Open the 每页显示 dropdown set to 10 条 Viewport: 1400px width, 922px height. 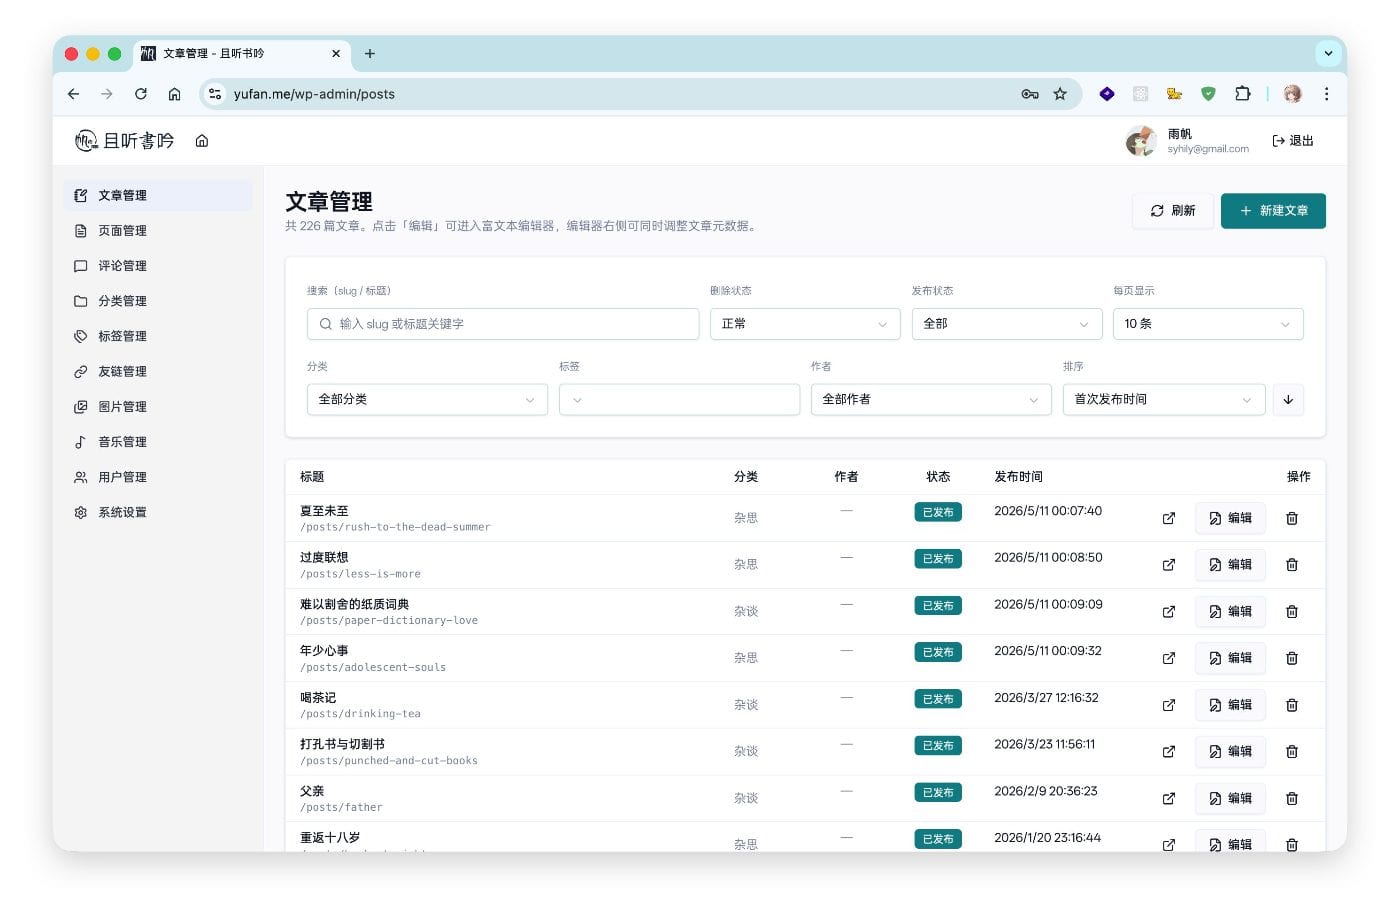click(x=1208, y=324)
